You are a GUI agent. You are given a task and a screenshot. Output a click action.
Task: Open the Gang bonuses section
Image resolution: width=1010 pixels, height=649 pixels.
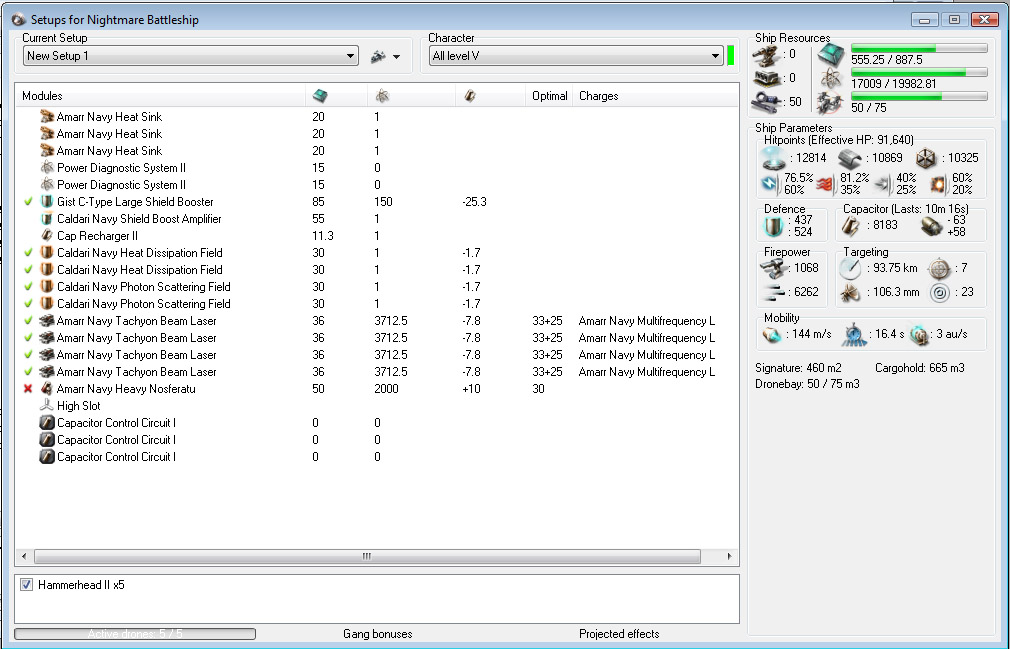click(x=377, y=634)
